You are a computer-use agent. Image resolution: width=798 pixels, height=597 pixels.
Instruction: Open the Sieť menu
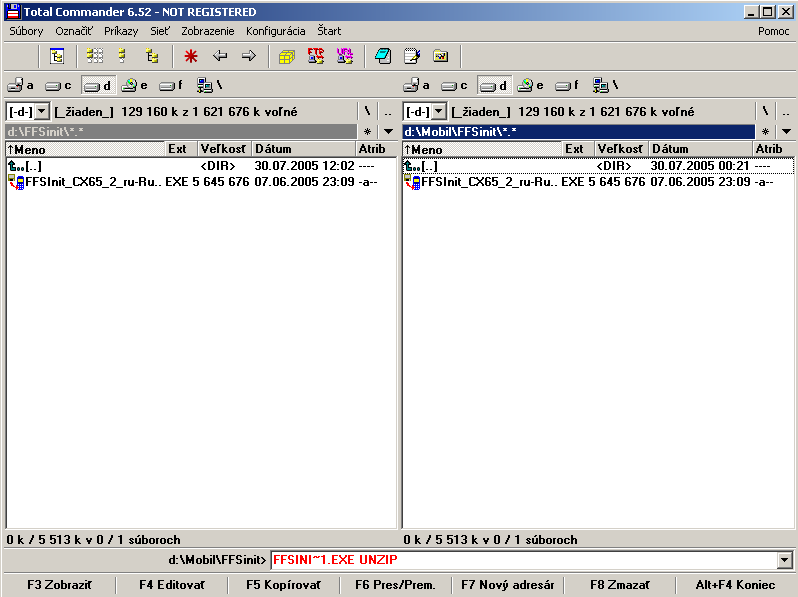160,31
